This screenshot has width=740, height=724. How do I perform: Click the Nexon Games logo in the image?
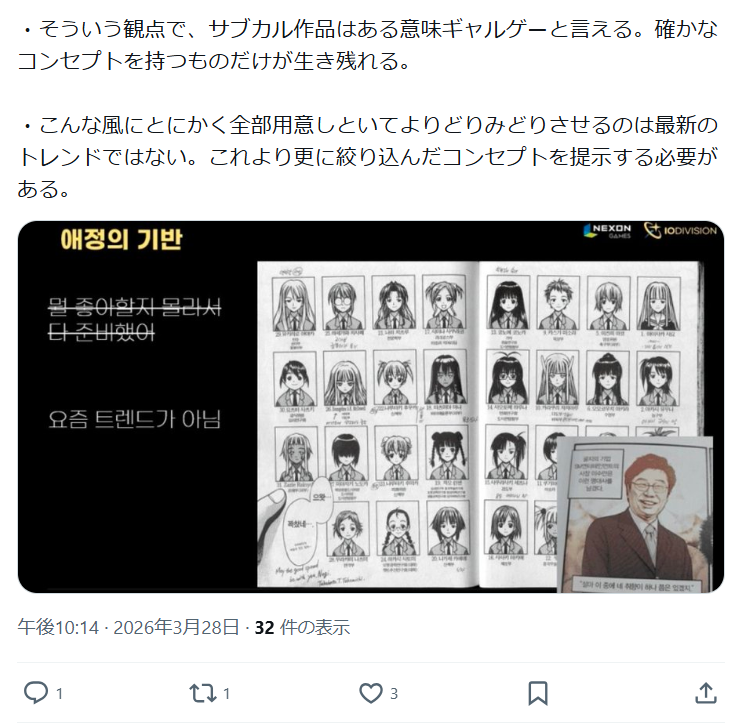[607, 231]
